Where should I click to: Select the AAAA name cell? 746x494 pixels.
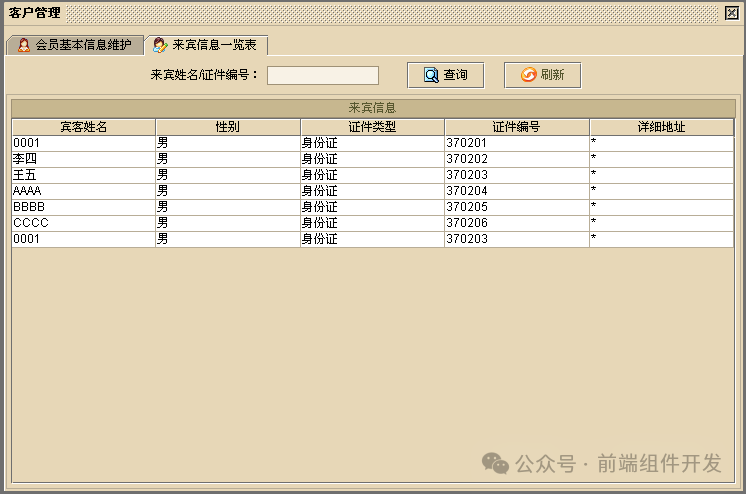point(84,191)
